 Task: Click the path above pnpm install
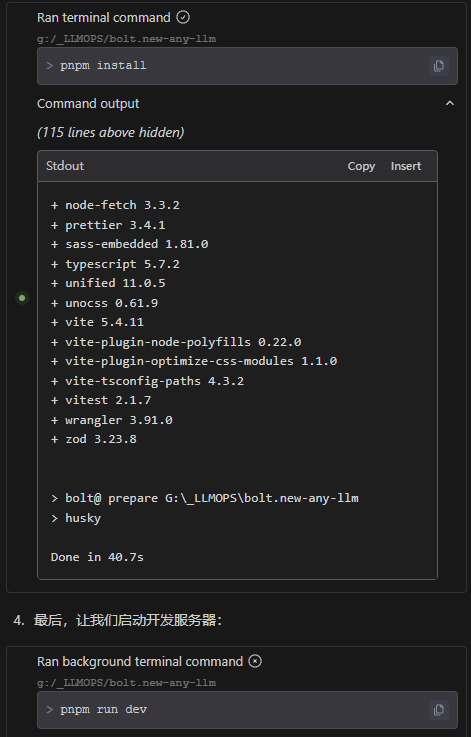(x=126, y=39)
